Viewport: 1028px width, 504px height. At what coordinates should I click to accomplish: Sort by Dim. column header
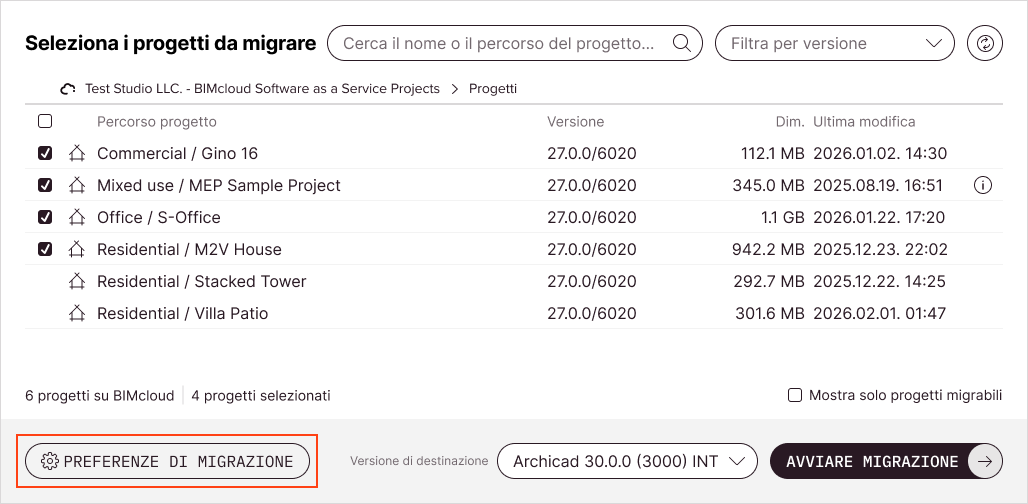click(x=790, y=121)
